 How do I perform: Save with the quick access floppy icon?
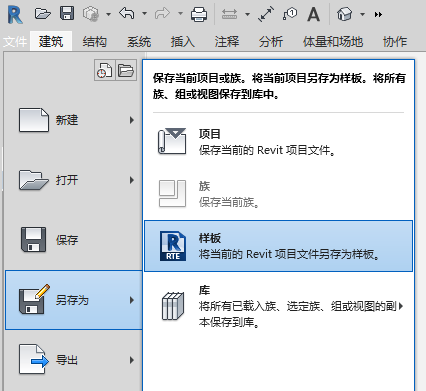coord(67,14)
